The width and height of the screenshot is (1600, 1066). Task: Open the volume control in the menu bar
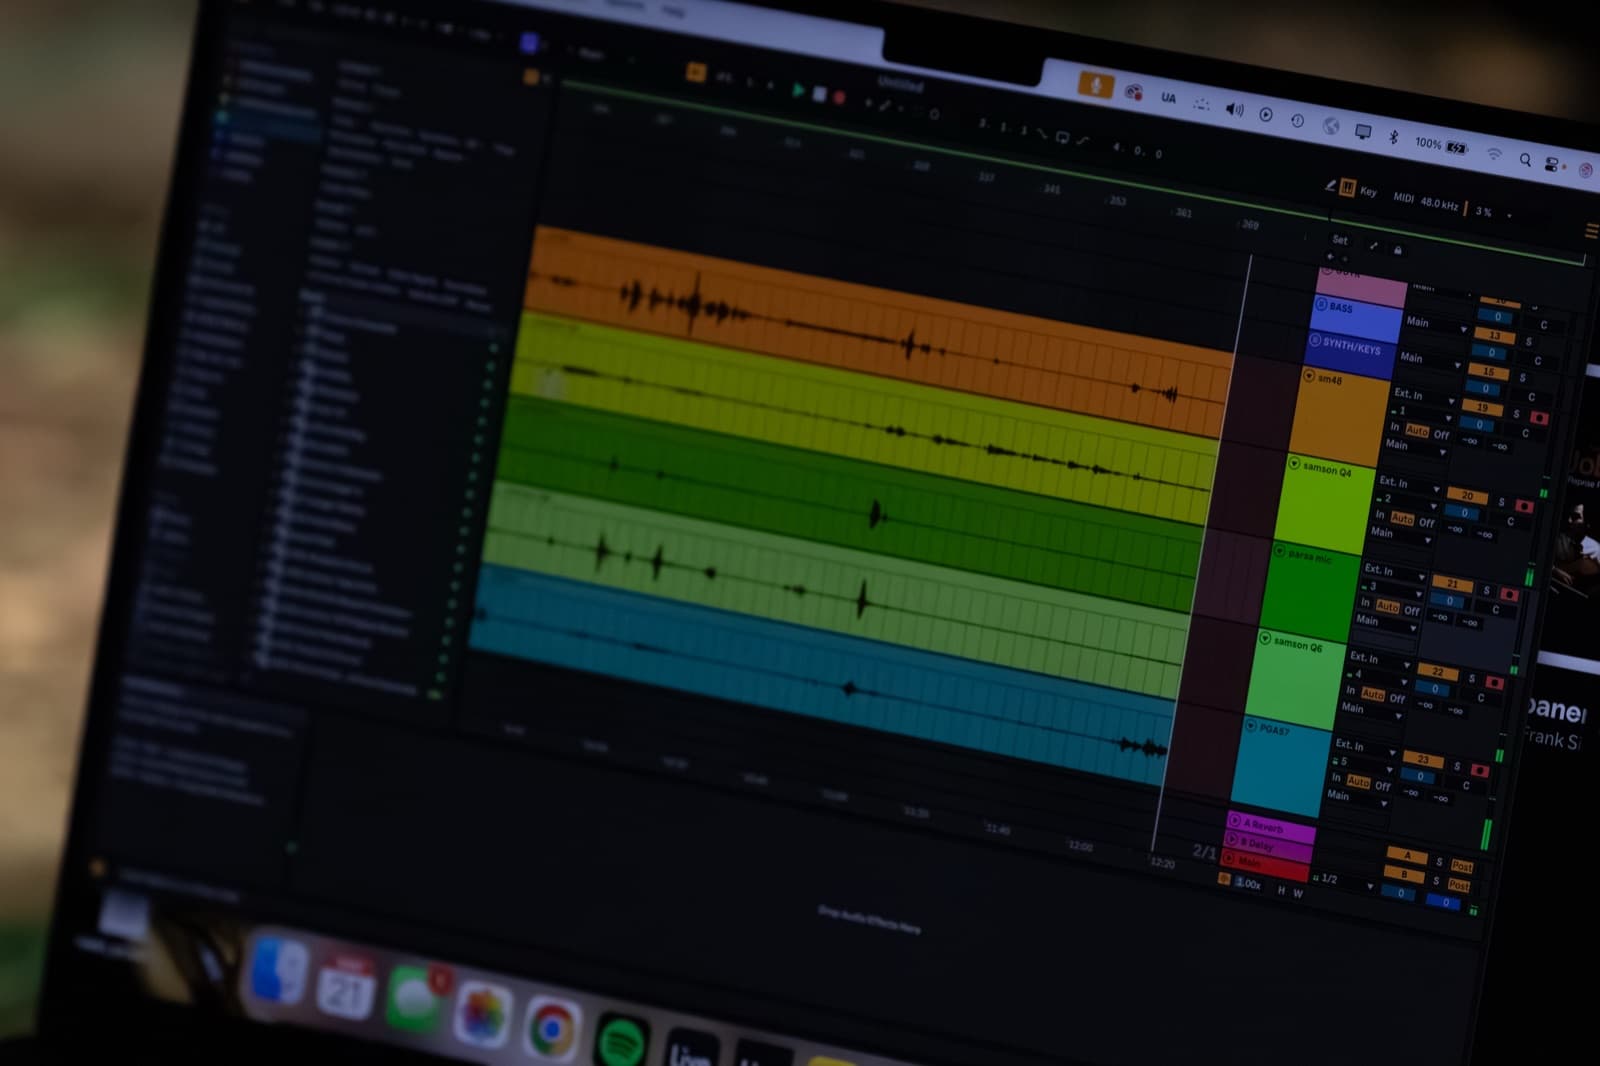(1235, 110)
